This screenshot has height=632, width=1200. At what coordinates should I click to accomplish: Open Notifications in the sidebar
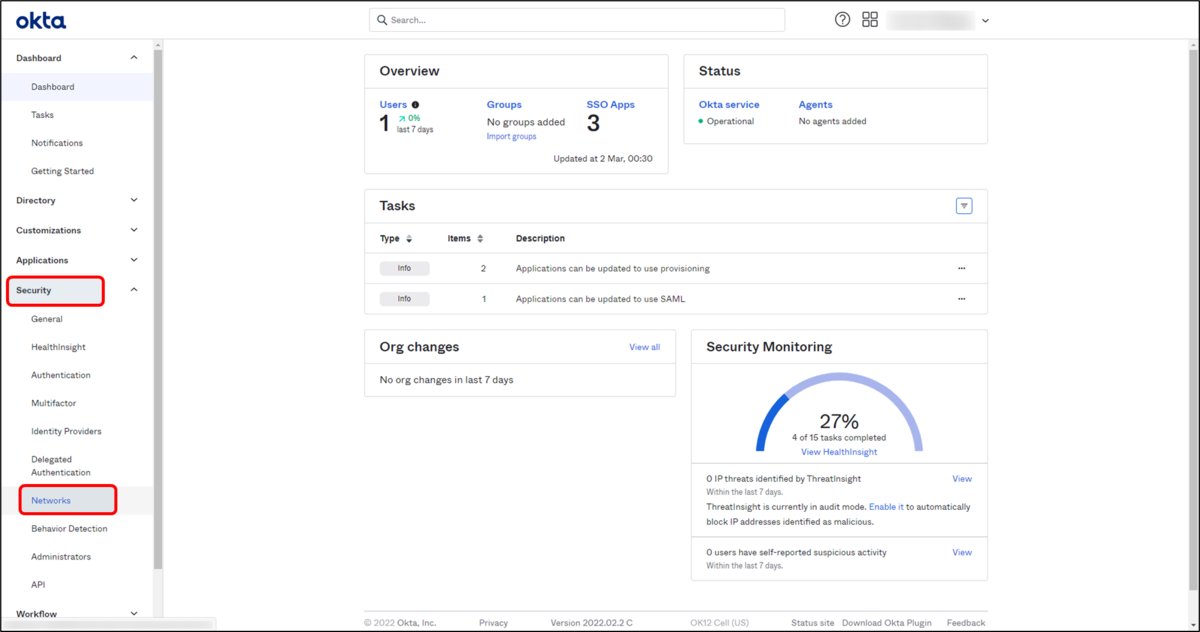click(x=57, y=143)
